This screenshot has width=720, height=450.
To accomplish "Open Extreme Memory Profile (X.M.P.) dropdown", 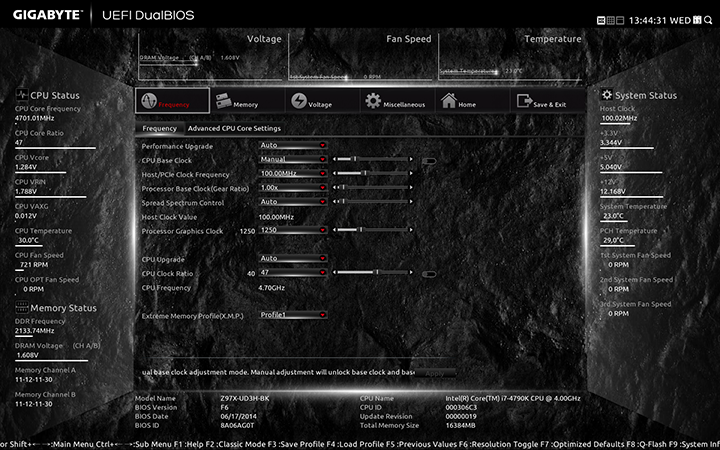I will [x=293, y=314].
